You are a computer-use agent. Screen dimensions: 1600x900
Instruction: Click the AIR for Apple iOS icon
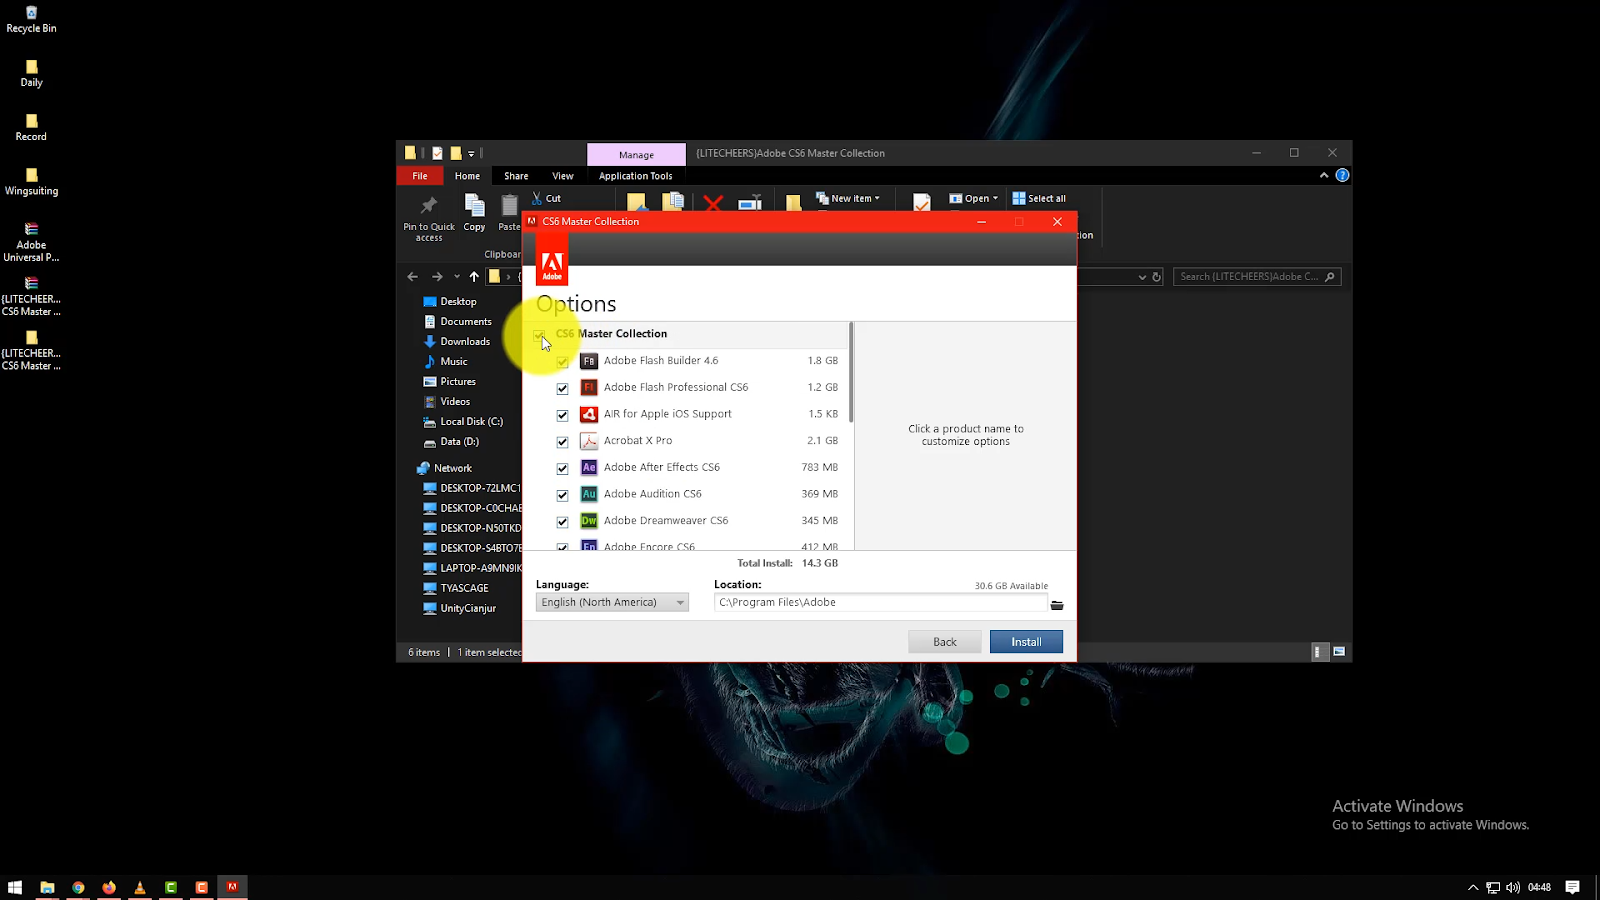pos(589,414)
